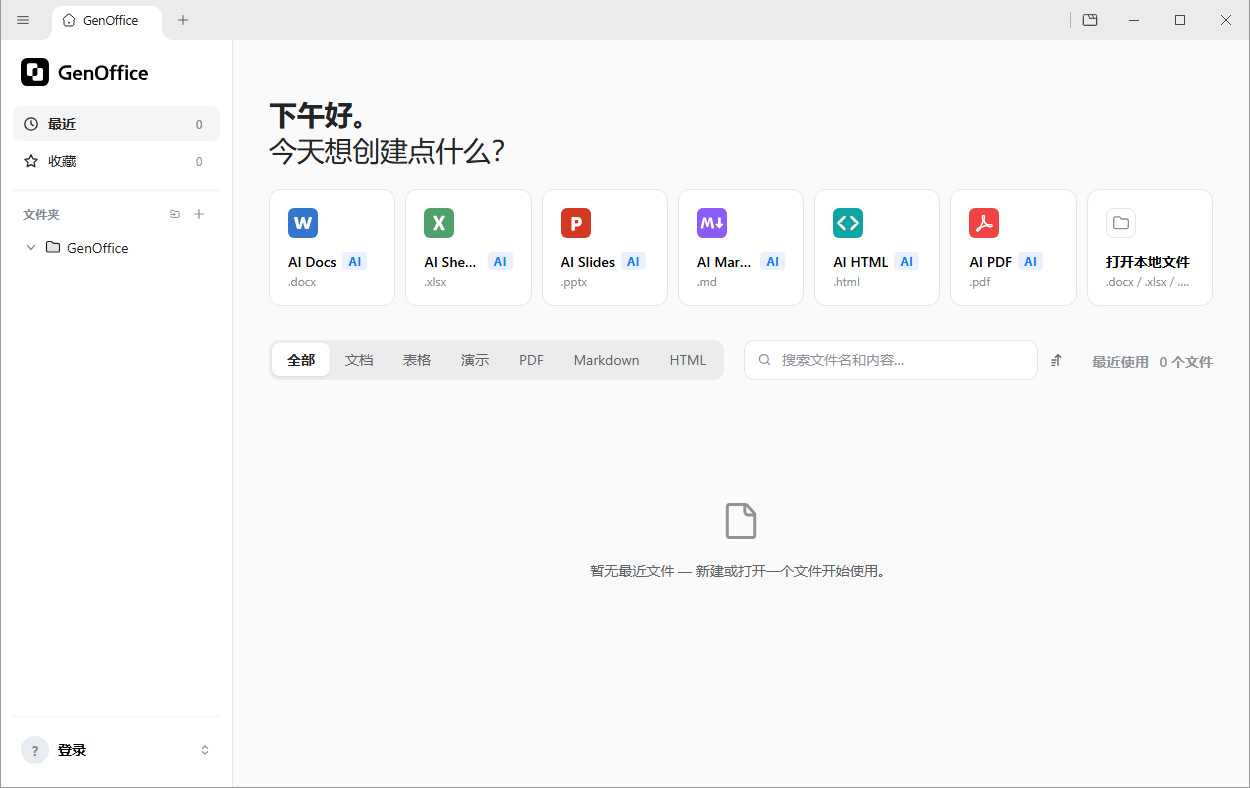1250x788 pixels.
Task: Select the HTML filter tab
Action: tap(688, 360)
